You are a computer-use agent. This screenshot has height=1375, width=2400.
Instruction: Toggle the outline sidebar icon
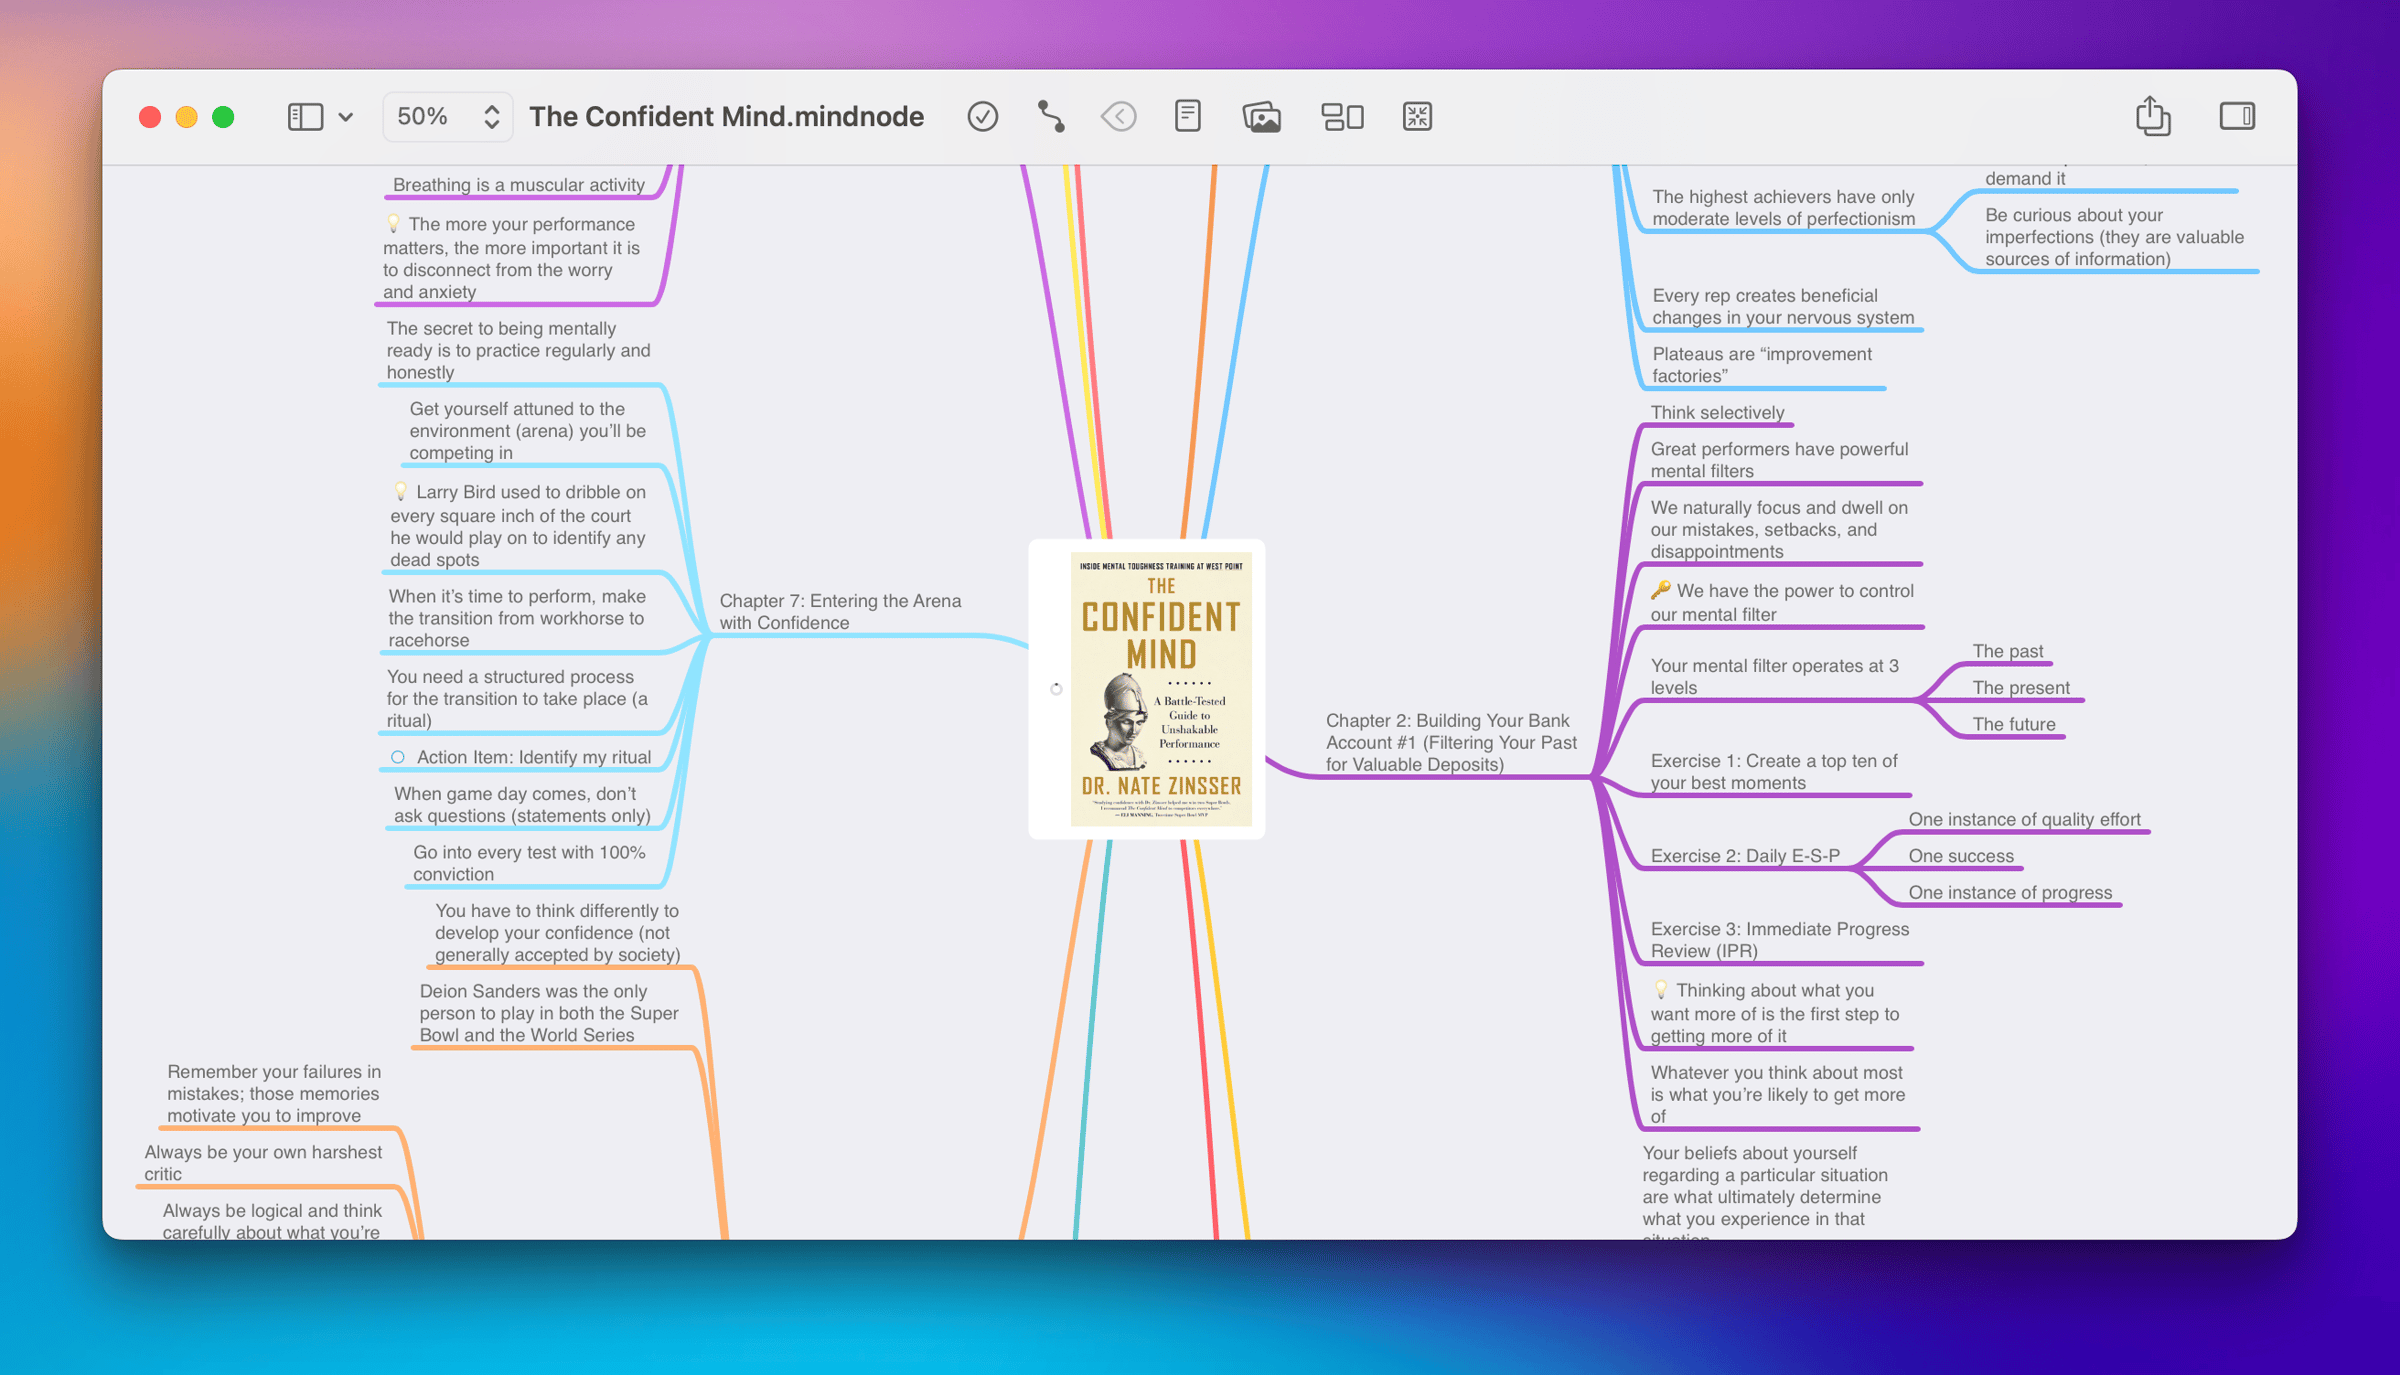(x=305, y=117)
